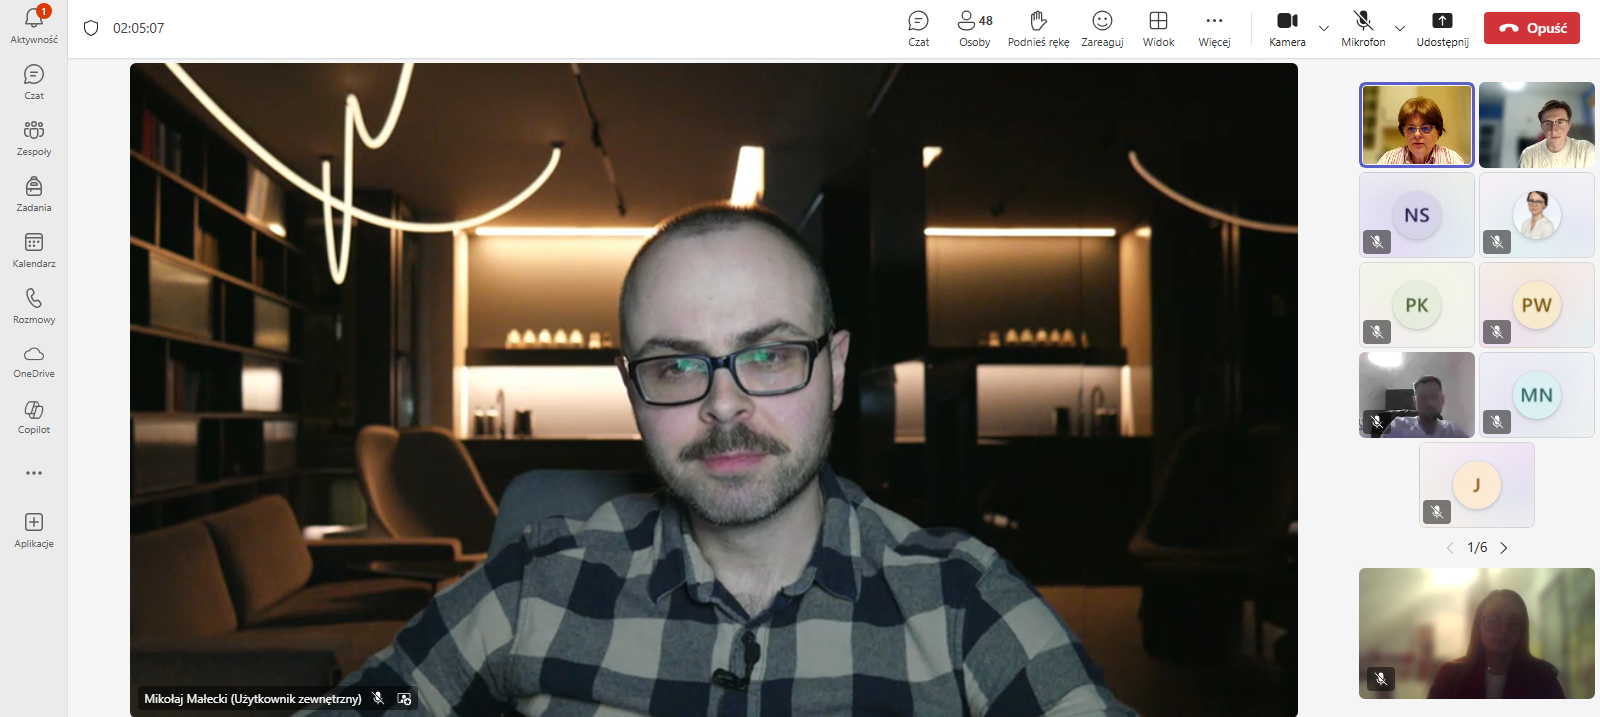This screenshot has height=717, width=1600.
Task: Raise hand with Podnieś rękę
Action: [1038, 28]
